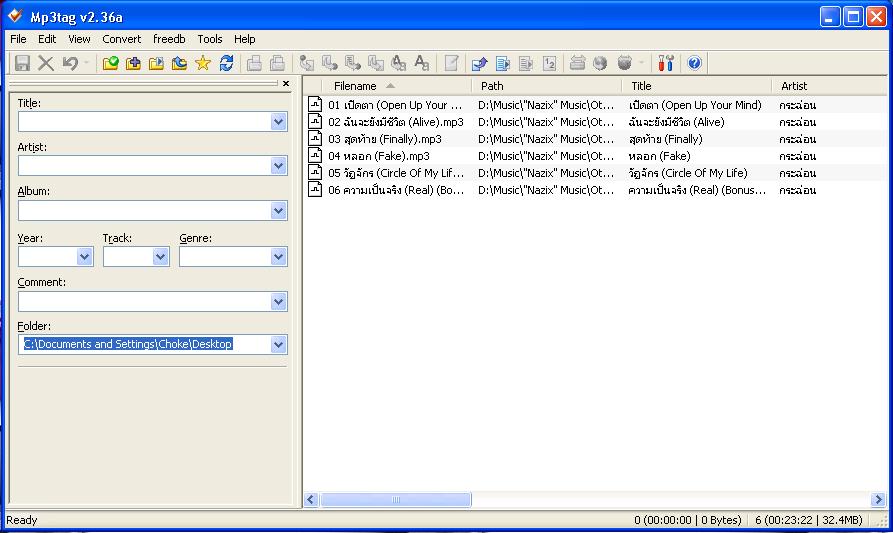The height and width of the screenshot is (533, 893).
Task: Click file icon of '04 หลอก (Fake).mp3'
Action: tap(315, 155)
